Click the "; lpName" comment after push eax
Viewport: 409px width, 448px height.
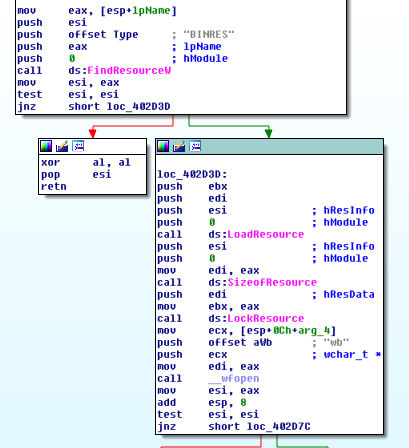(197, 46)
